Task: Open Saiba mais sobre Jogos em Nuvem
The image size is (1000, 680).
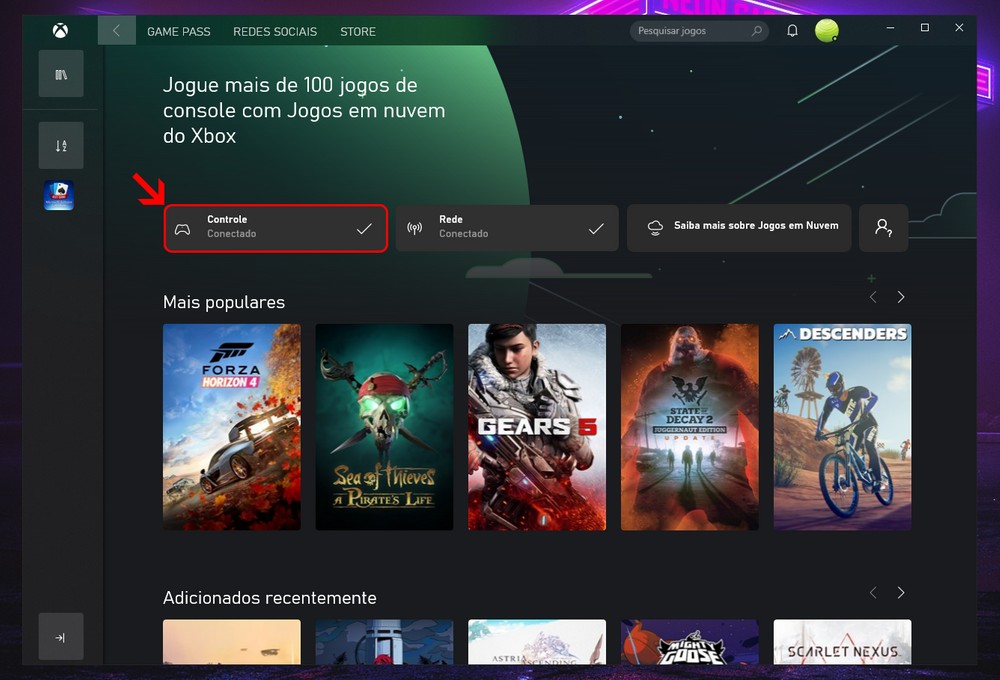Action: [739, 228]
